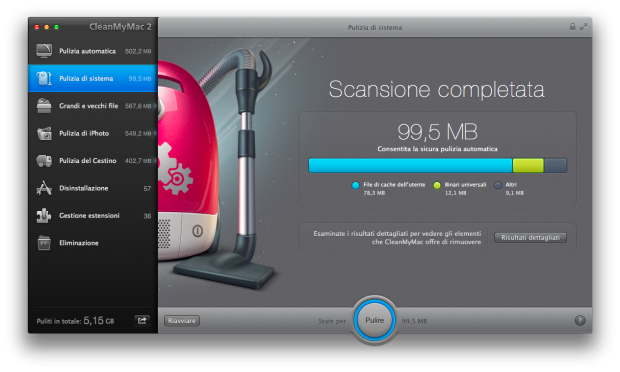Screen dimensions: 620x372
Task: Click the share icon beside Puliti in totale
Action: tap(142, 321)
